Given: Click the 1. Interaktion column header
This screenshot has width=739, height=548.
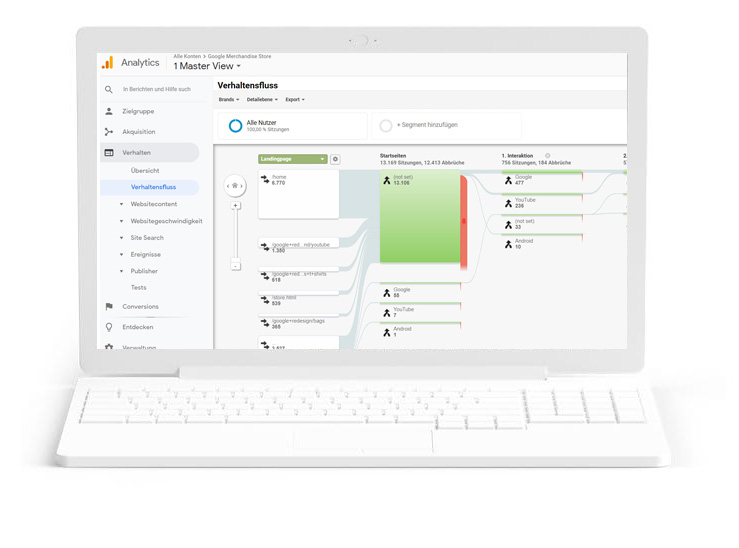Looking at the screenshot, I should tap(517, 155).
